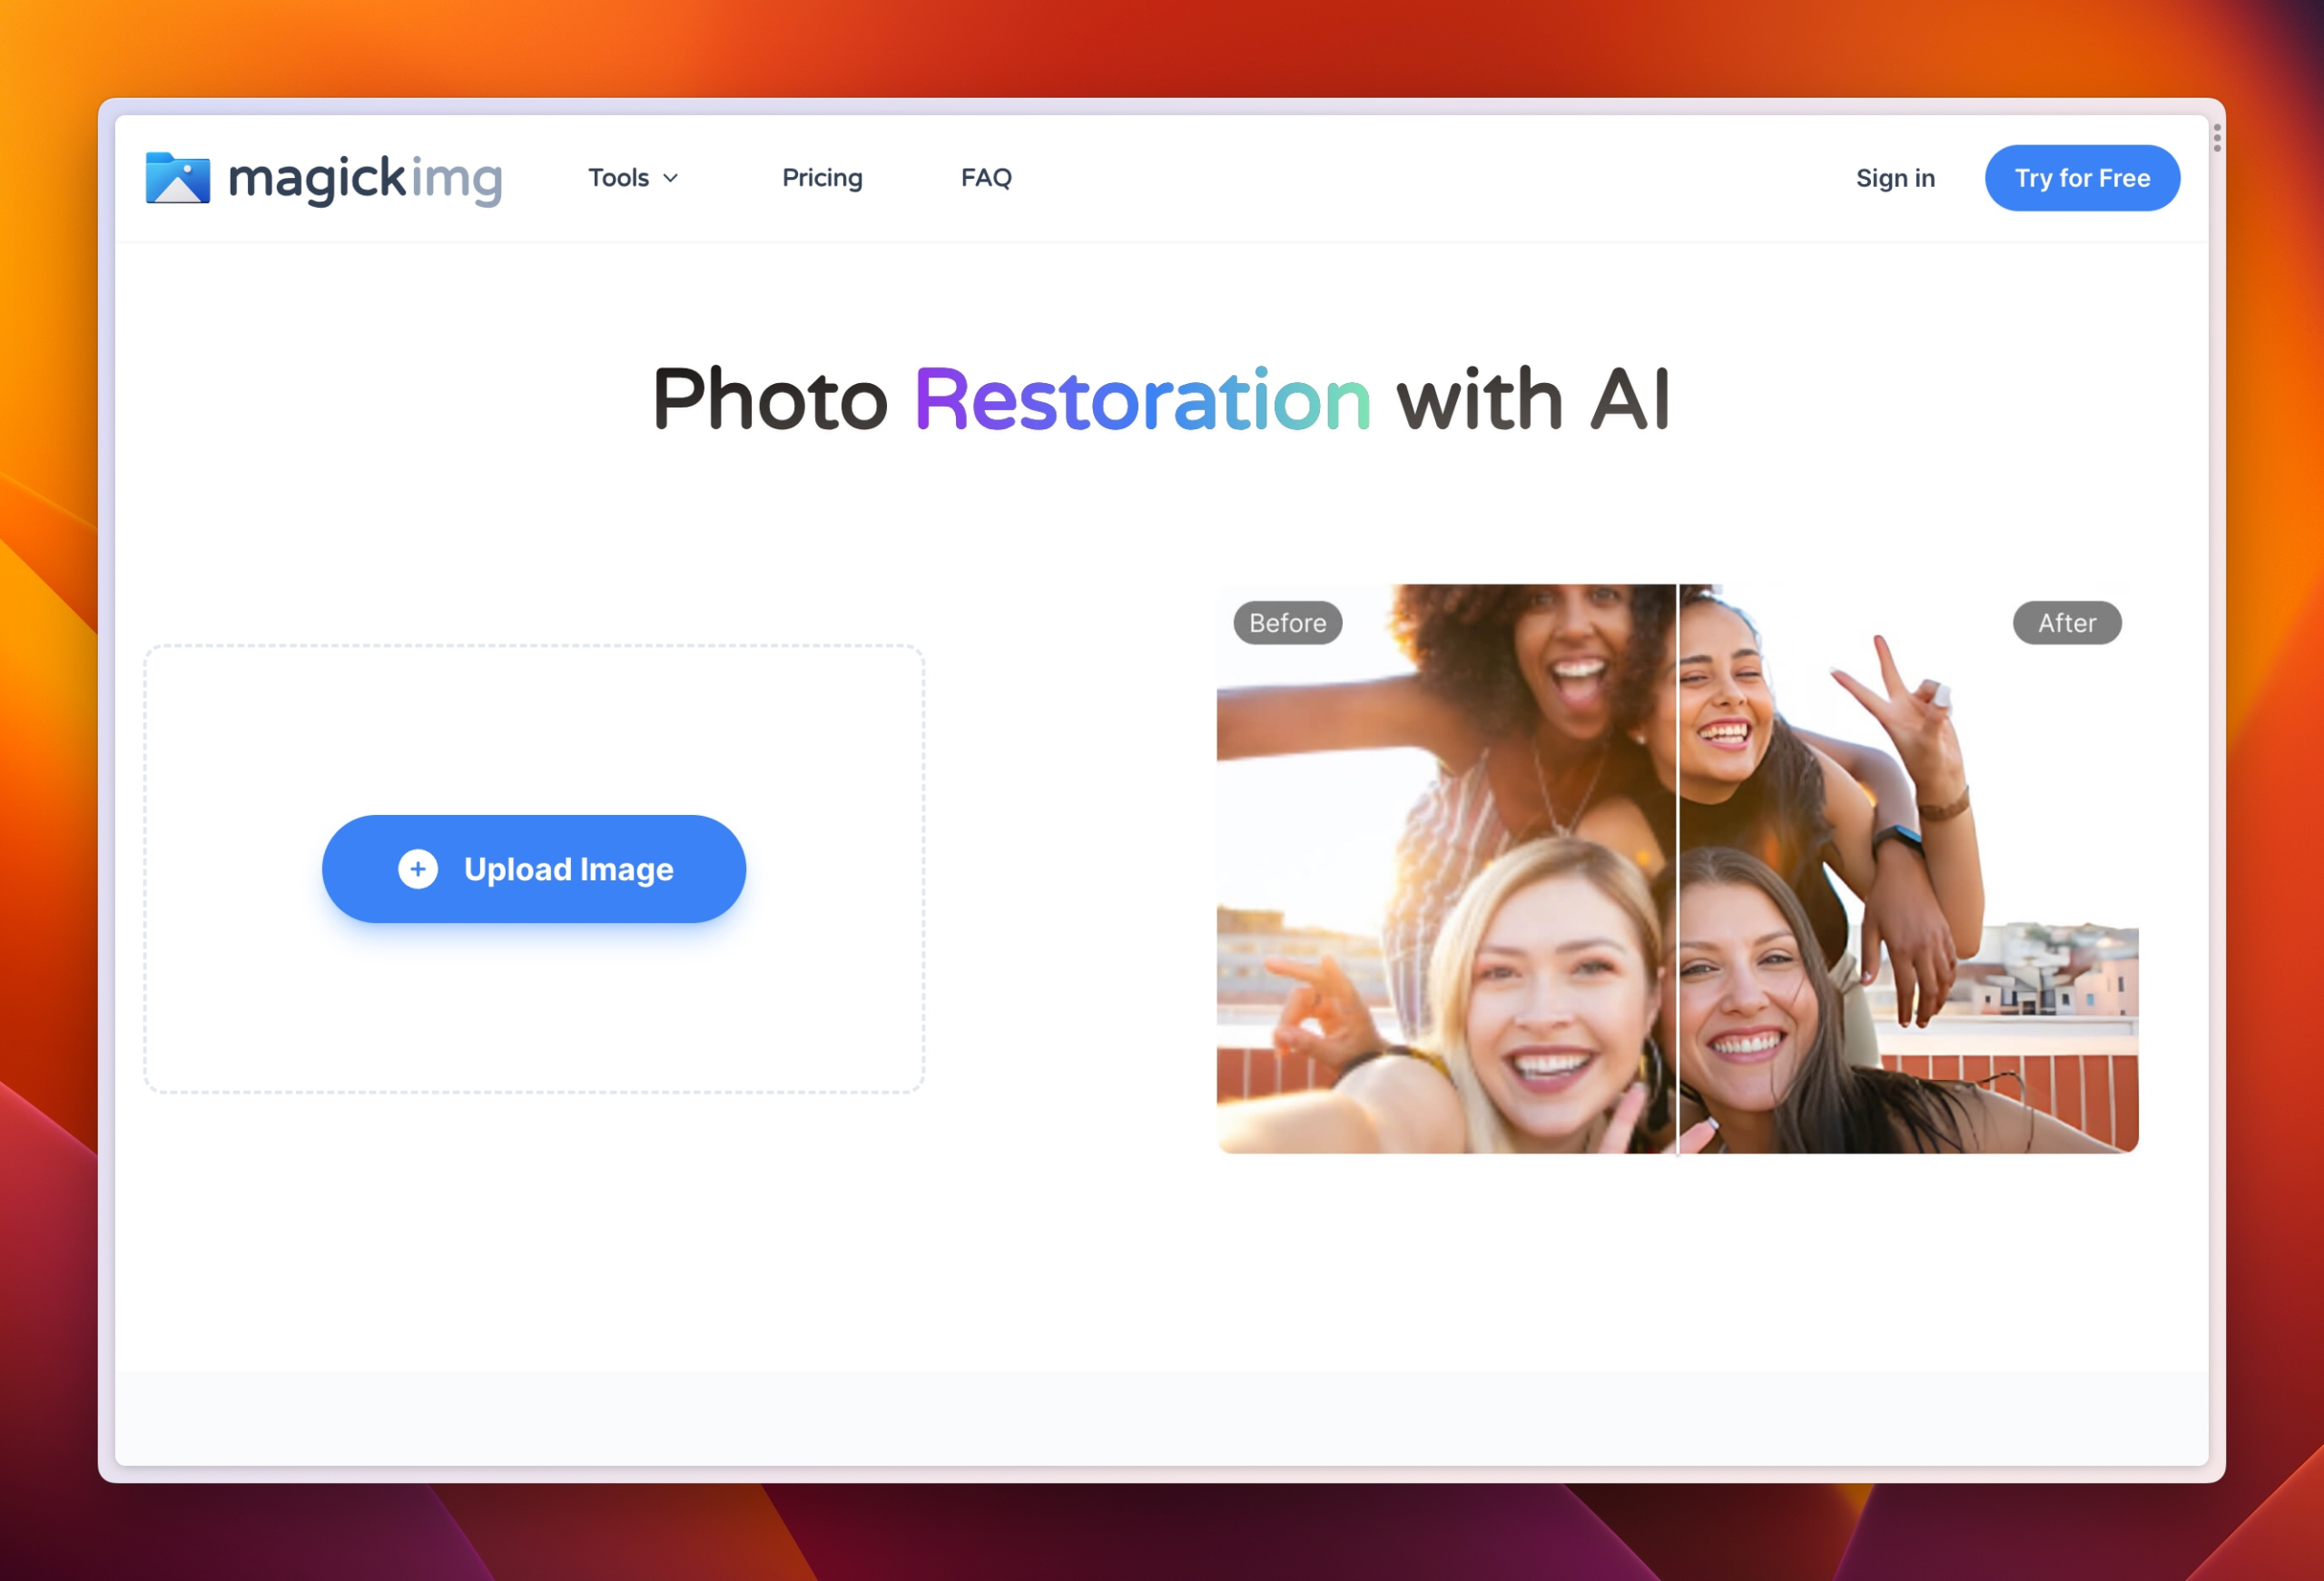Navigate to the FAQ section
Image resolution: width=2324 pixels, height=1581 pixels.
[x=986, y=178]
